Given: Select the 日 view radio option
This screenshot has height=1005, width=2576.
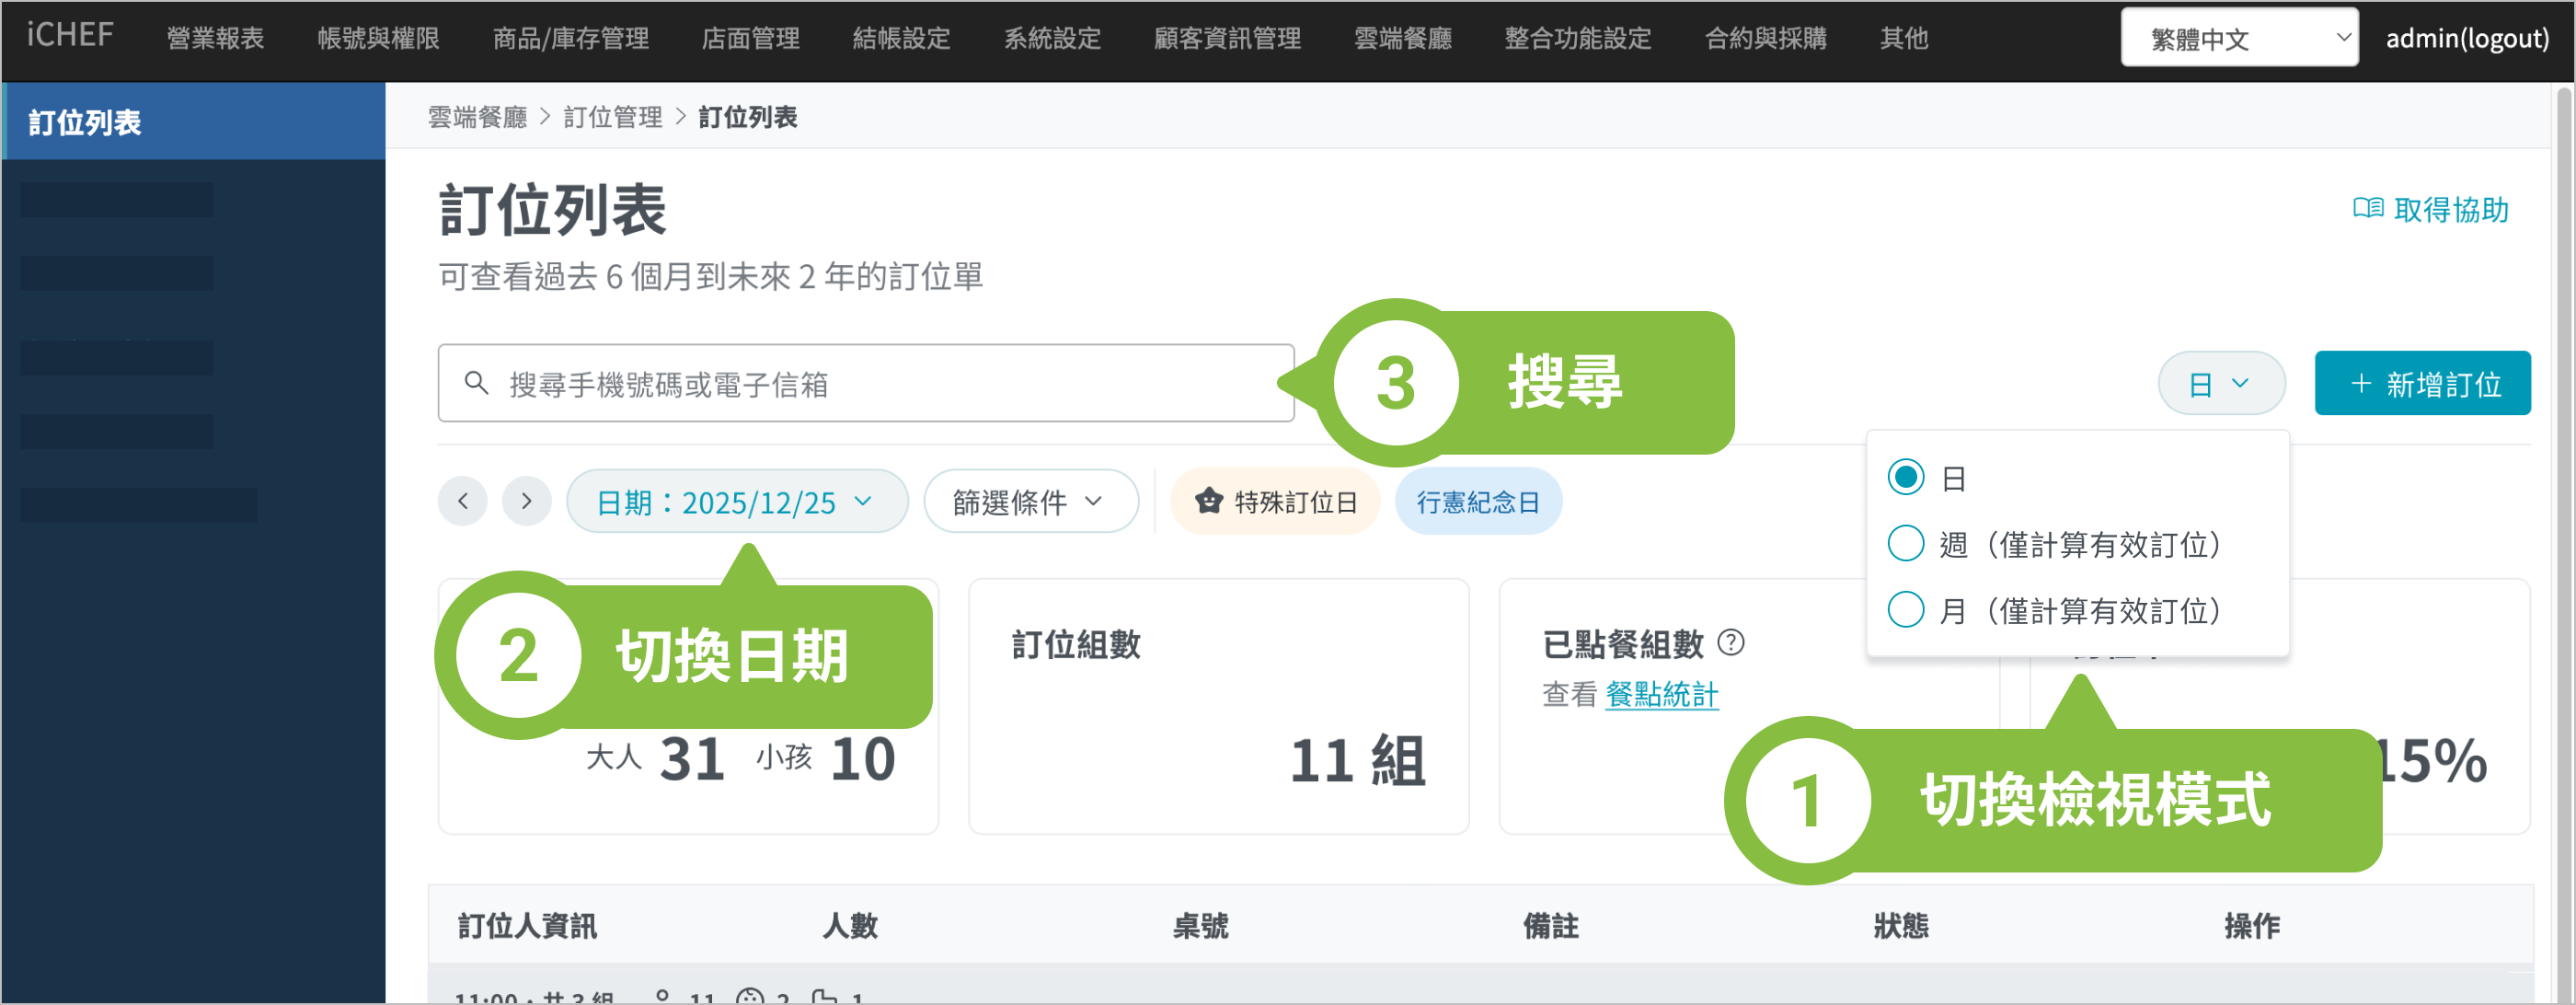Looking at the screenshot, I should (1905, 477).
